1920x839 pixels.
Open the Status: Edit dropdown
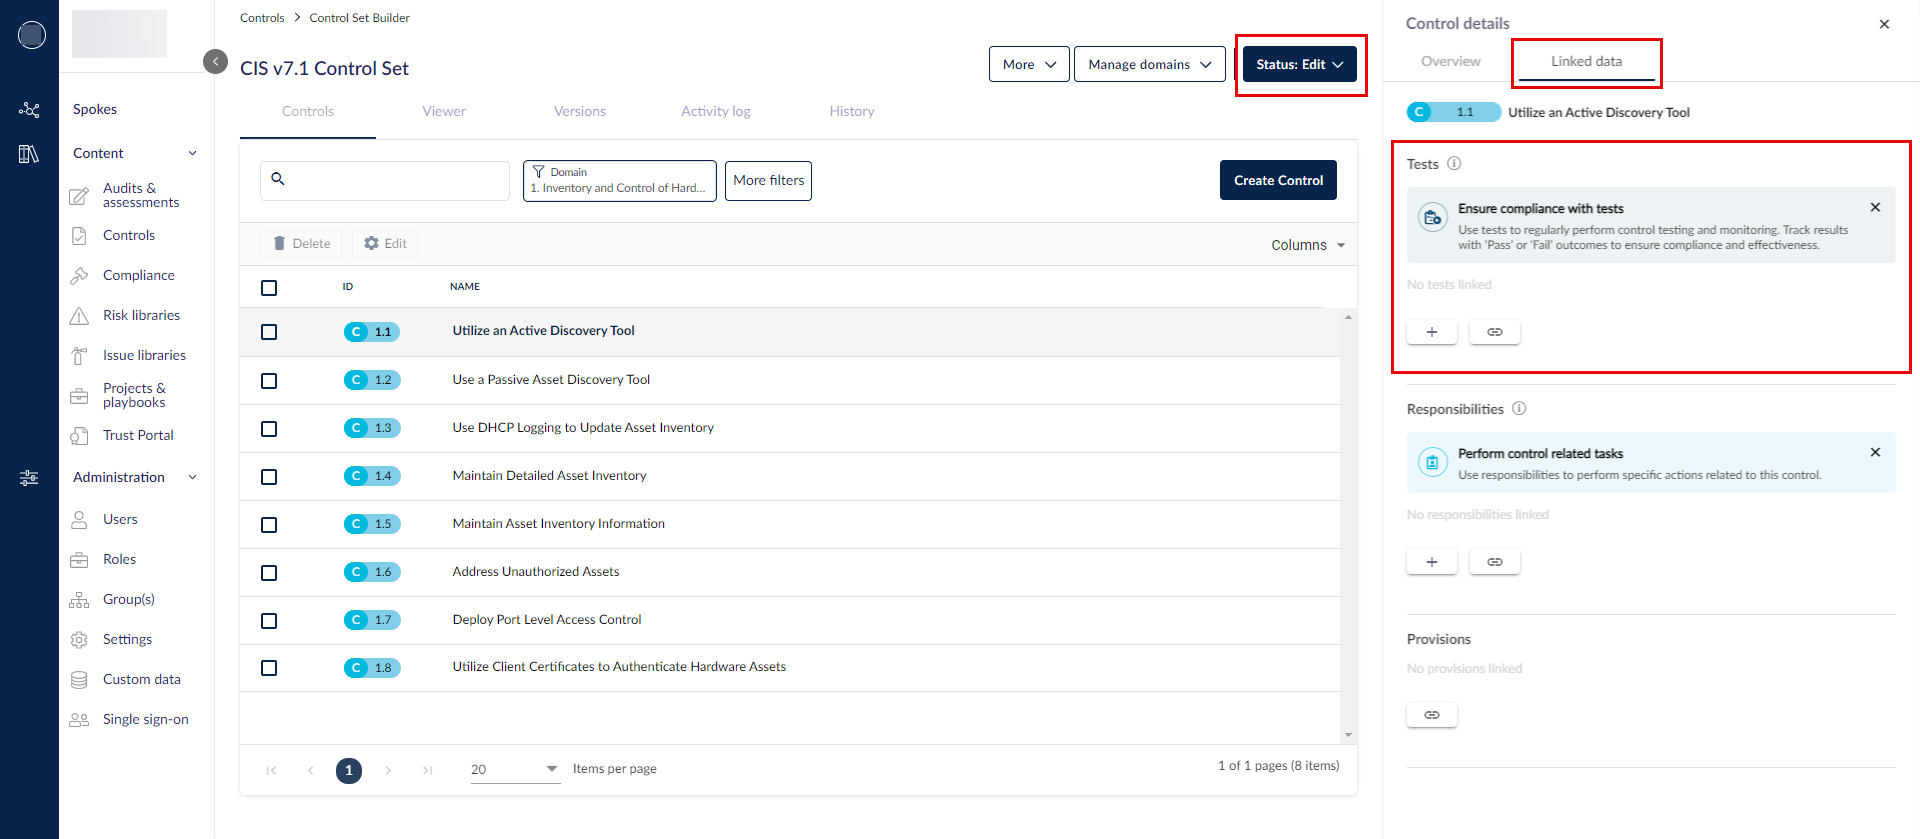pos(1299,64)
